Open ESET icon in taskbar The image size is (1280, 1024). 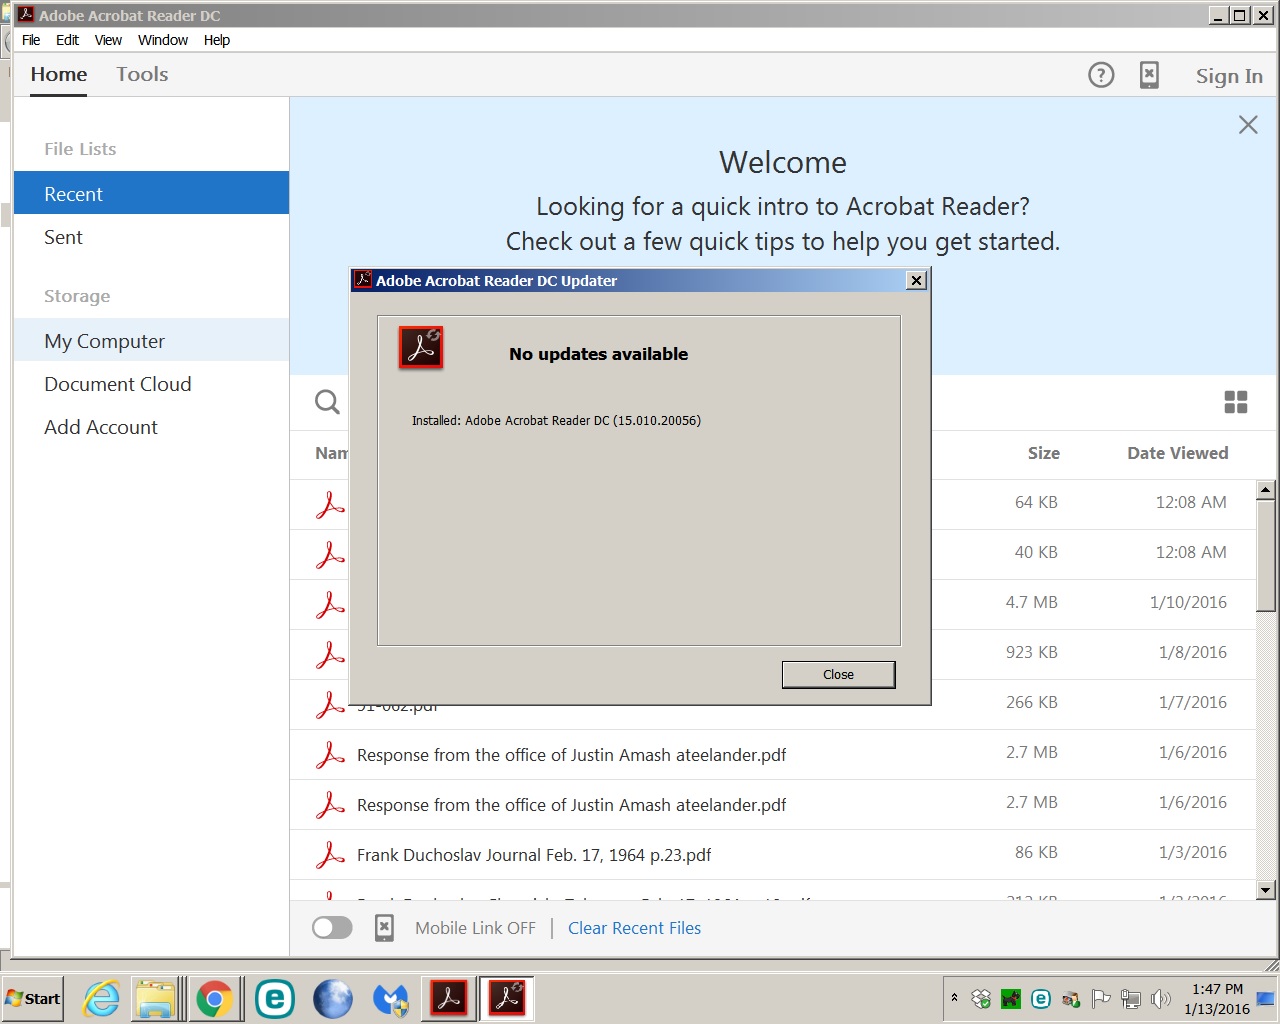click(274, 998)
